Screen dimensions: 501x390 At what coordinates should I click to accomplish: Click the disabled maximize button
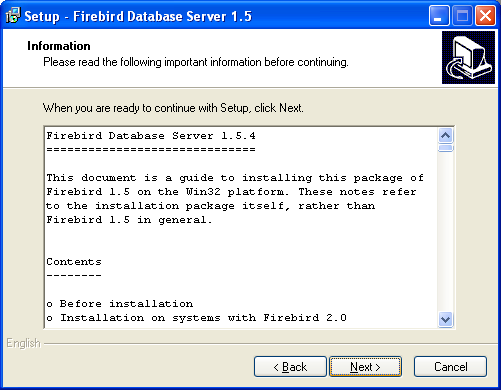pyautogui.click(x=462, y=16)
